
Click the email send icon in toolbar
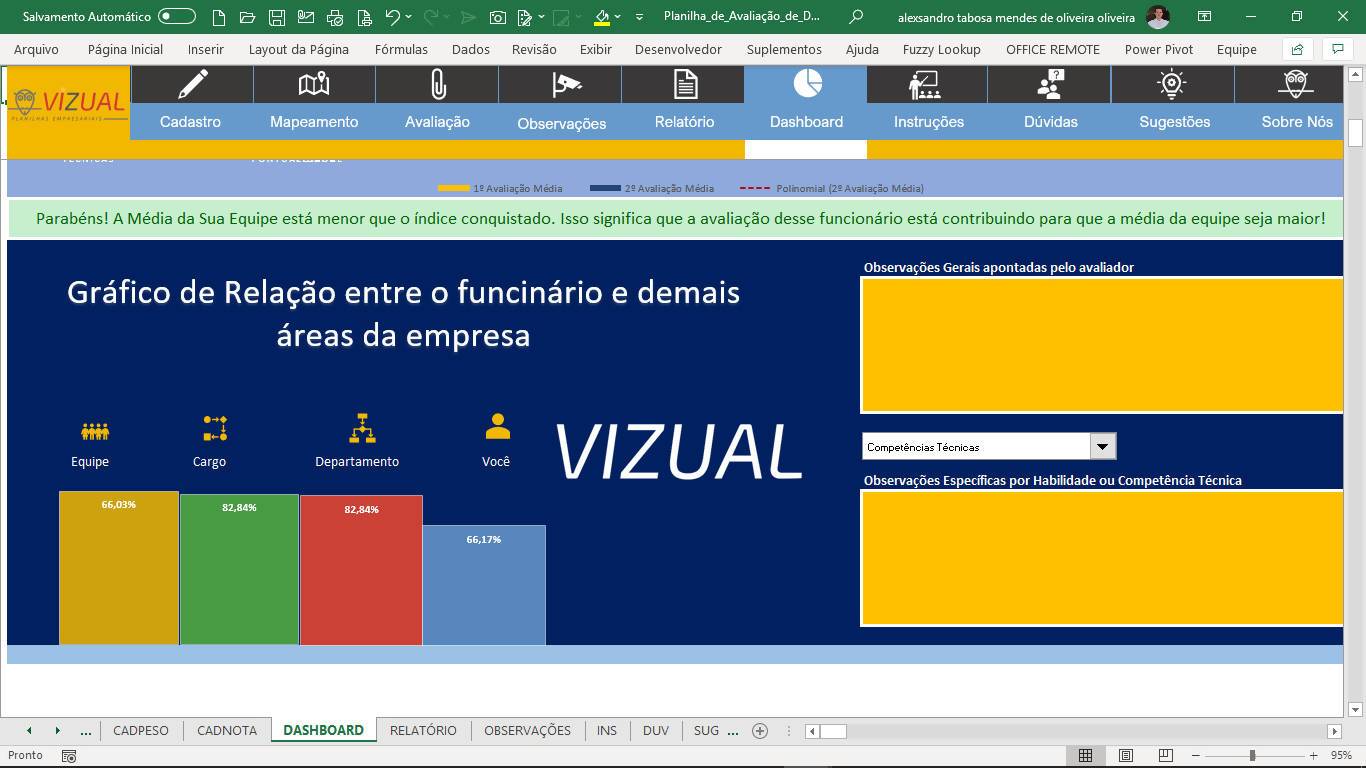(306, 17)
